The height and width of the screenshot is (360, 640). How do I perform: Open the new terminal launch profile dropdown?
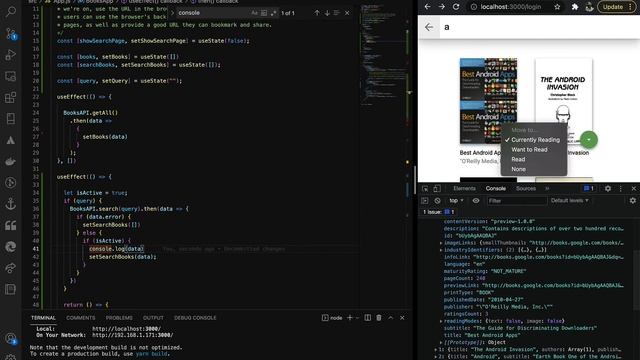357,318
